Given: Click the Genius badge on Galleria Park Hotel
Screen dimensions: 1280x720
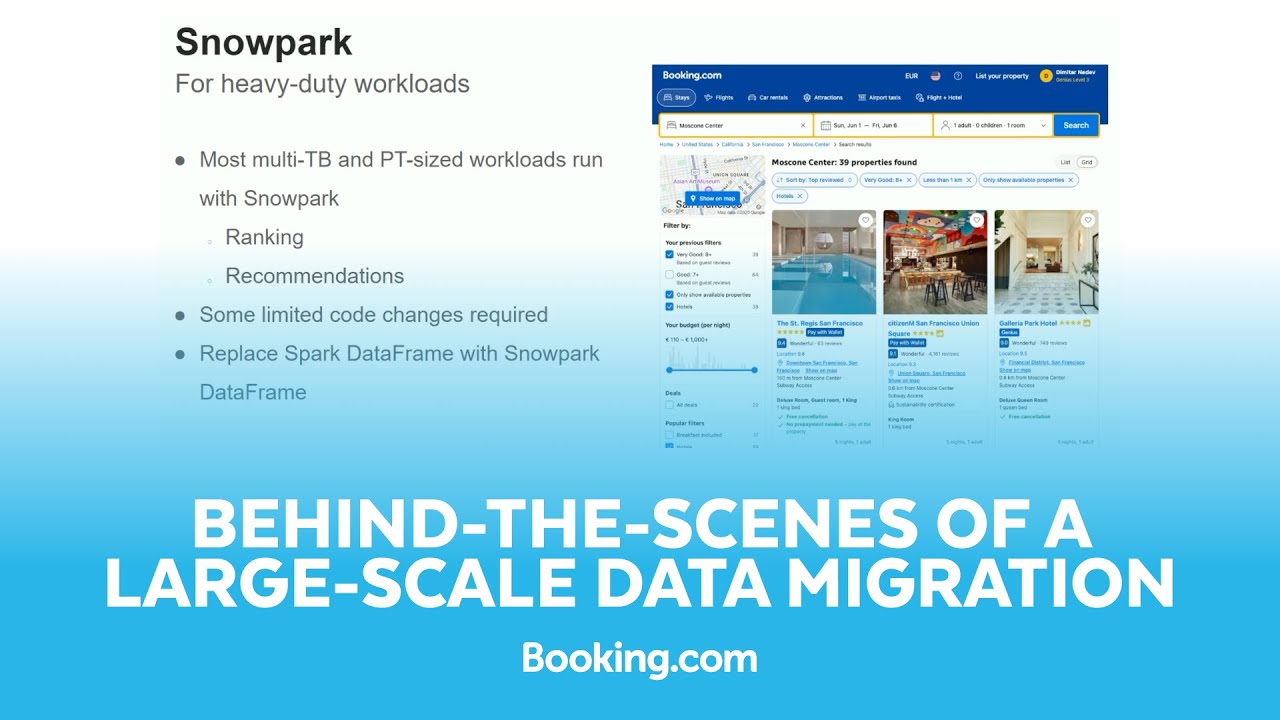Looking at the screenshot, I should tap(1009, 332).
